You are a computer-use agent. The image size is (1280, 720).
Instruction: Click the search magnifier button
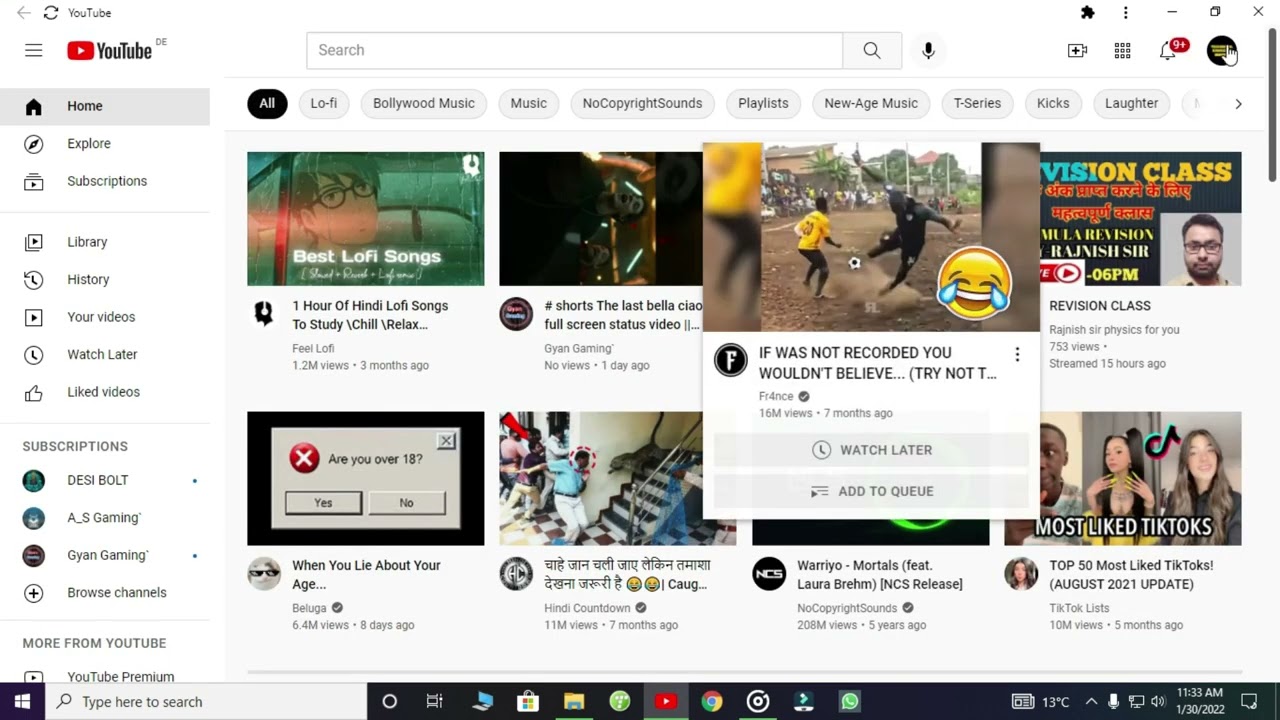[x=872, y=50]
